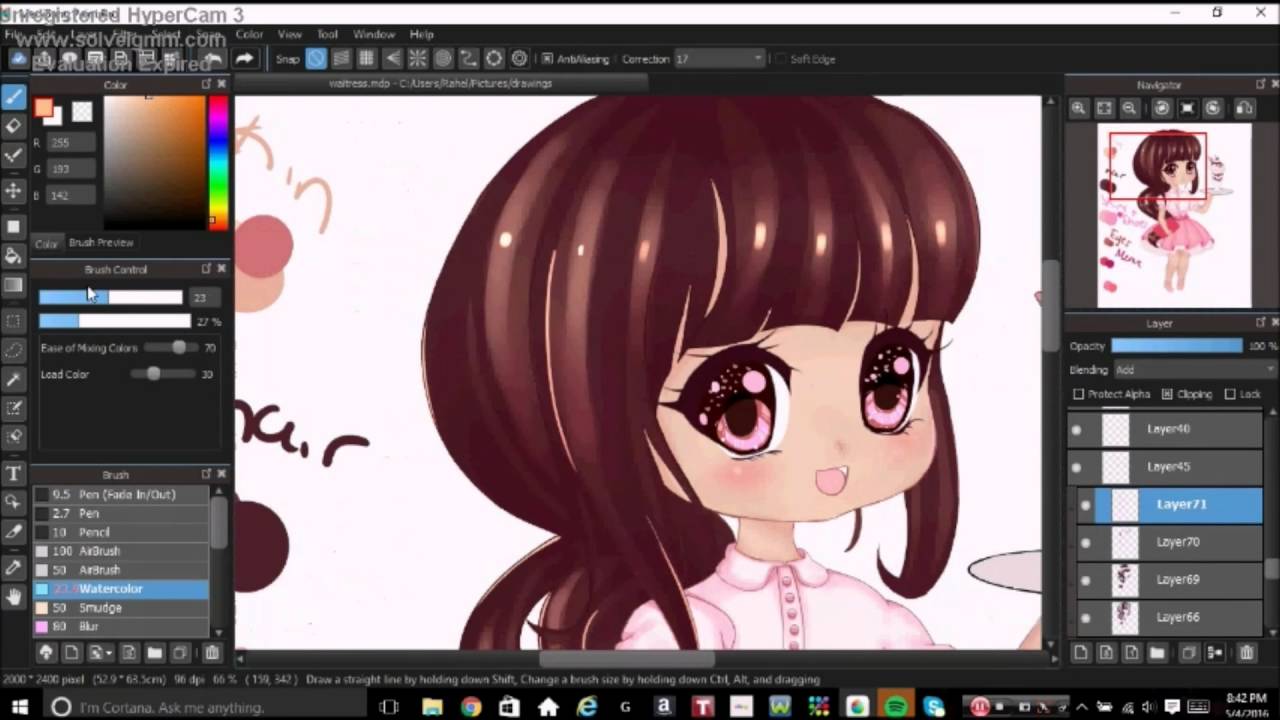
Task: Adjust the Load Color slider
Action: [x=164, y=374]
